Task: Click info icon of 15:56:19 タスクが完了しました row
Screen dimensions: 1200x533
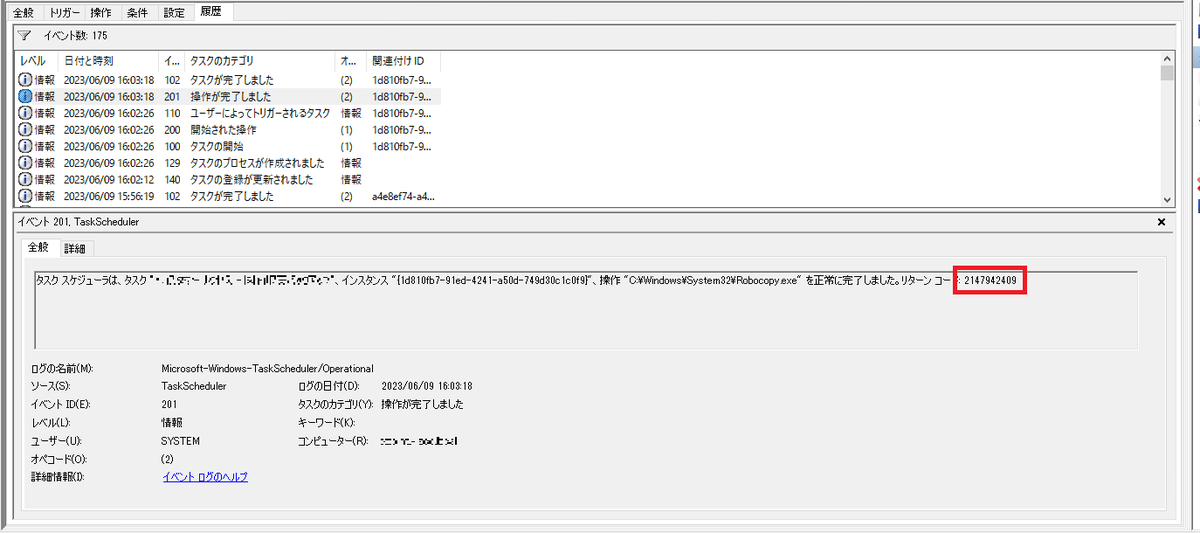Action: point(25,196)
